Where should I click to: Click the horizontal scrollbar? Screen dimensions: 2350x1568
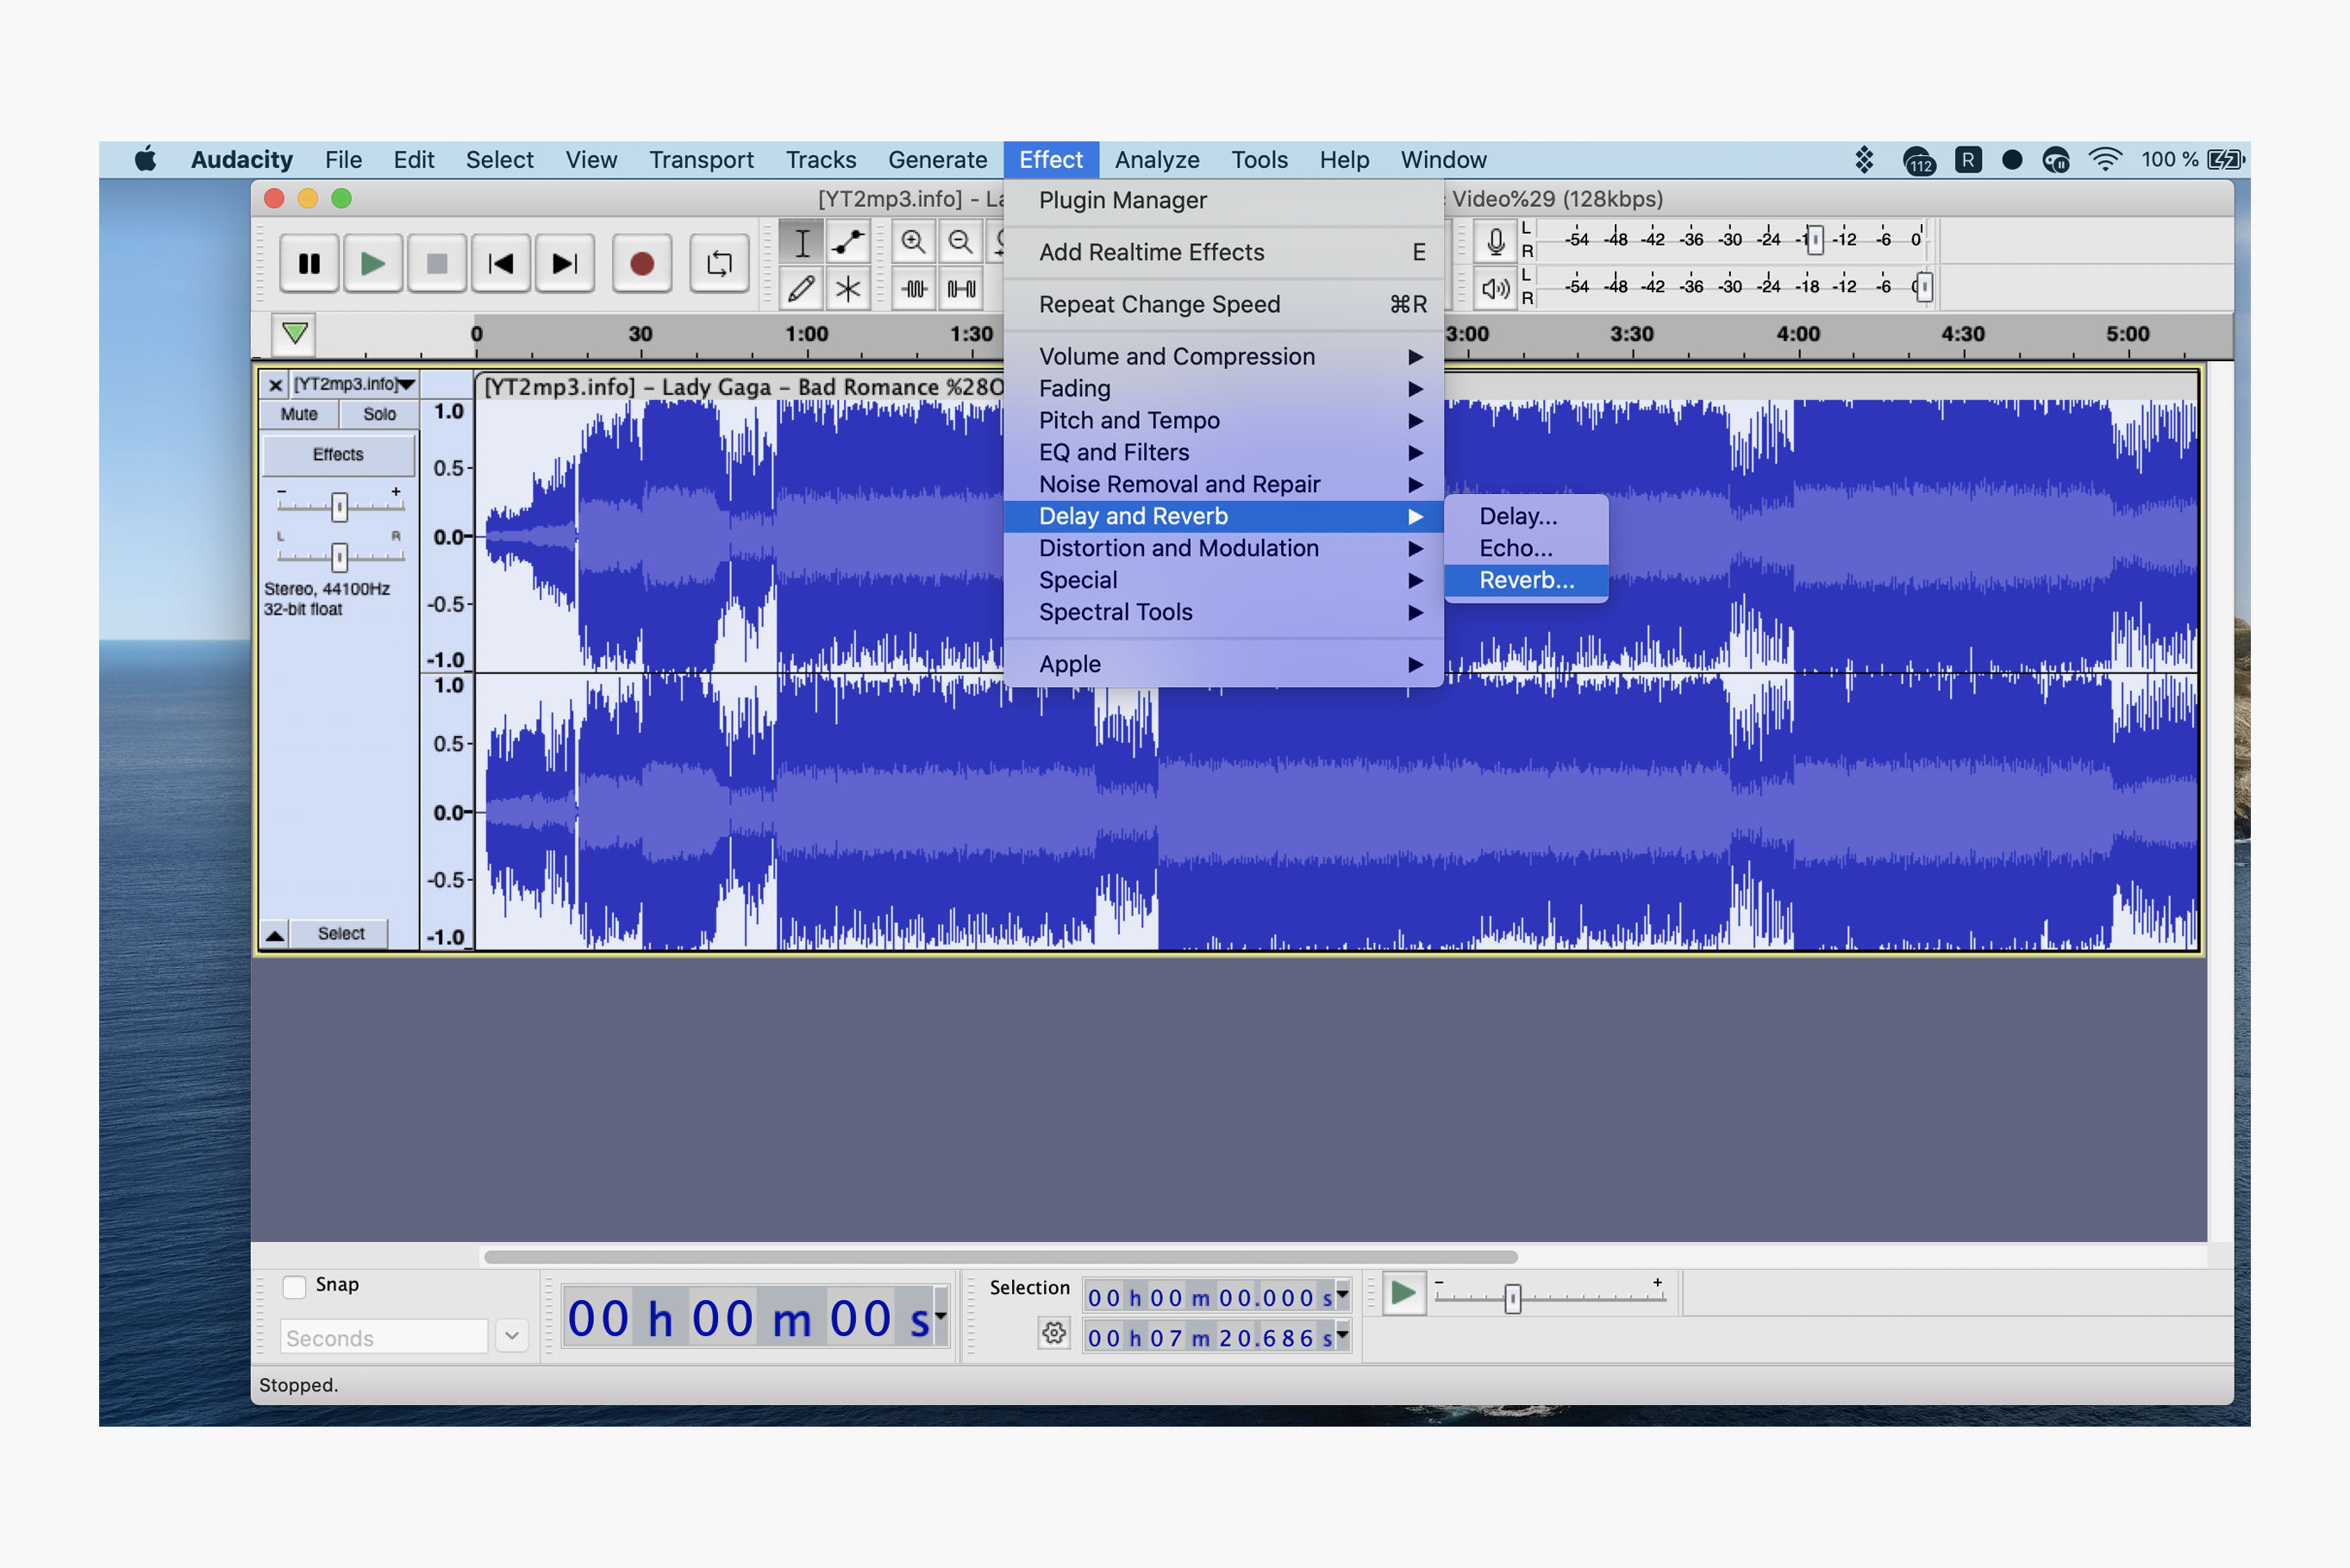pyautogui.click(x=1000, y=1257)
